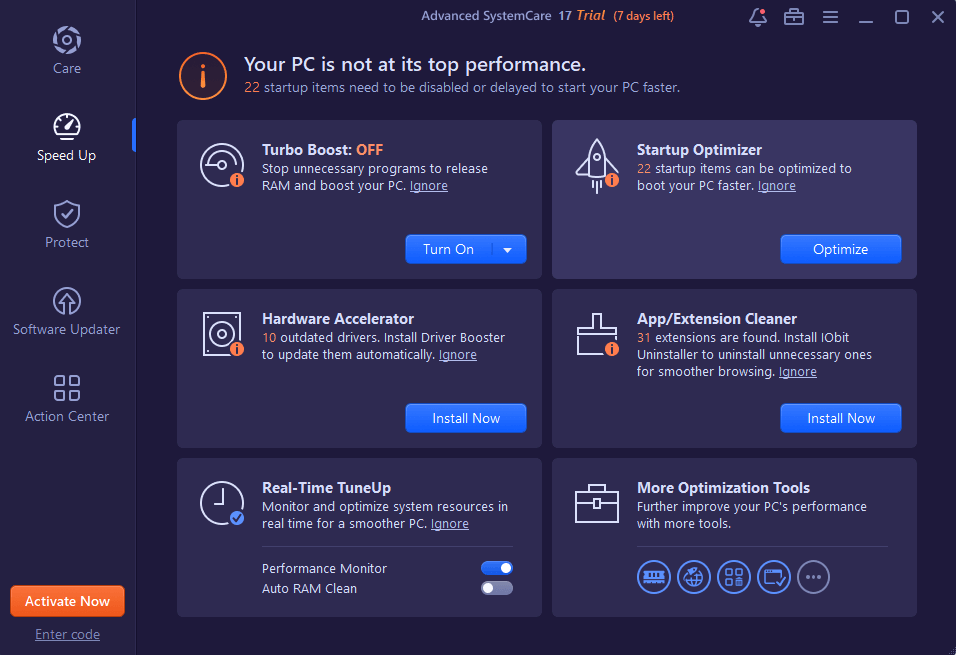956x655 pixels.
Task: Launch the internet booster globe icon
Action: point(694,577)
